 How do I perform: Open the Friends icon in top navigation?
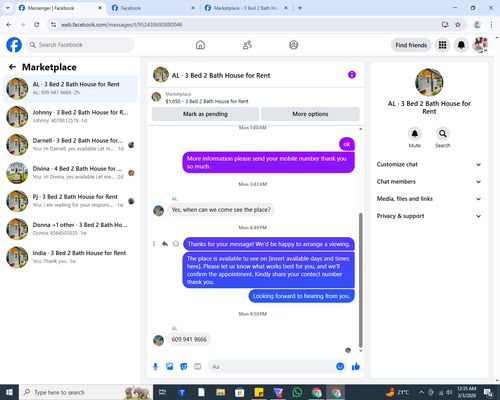click(x=247, y=45)
